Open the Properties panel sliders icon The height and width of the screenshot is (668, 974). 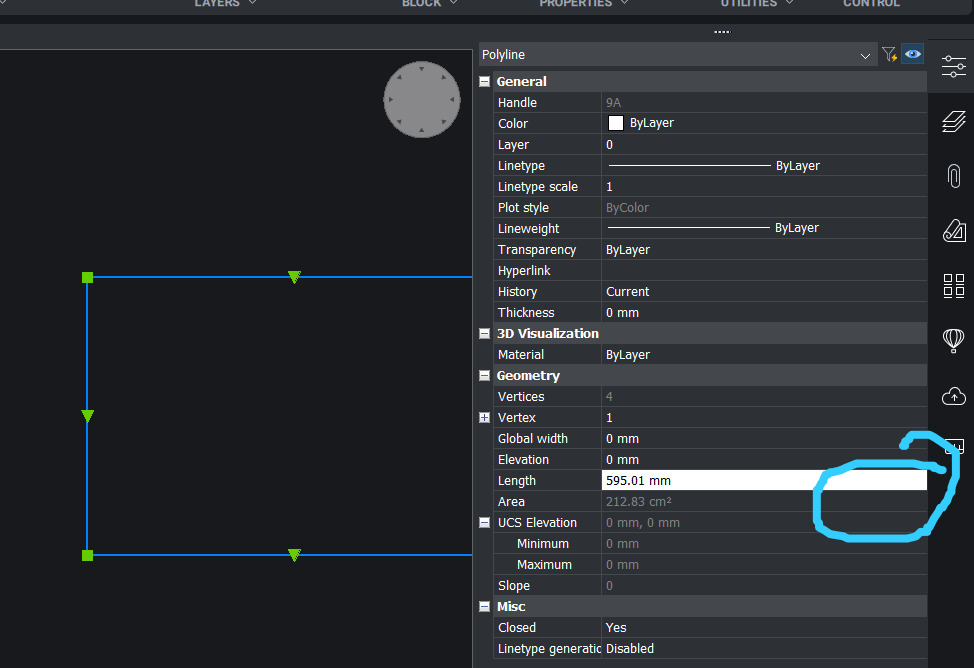coord(953,67)
